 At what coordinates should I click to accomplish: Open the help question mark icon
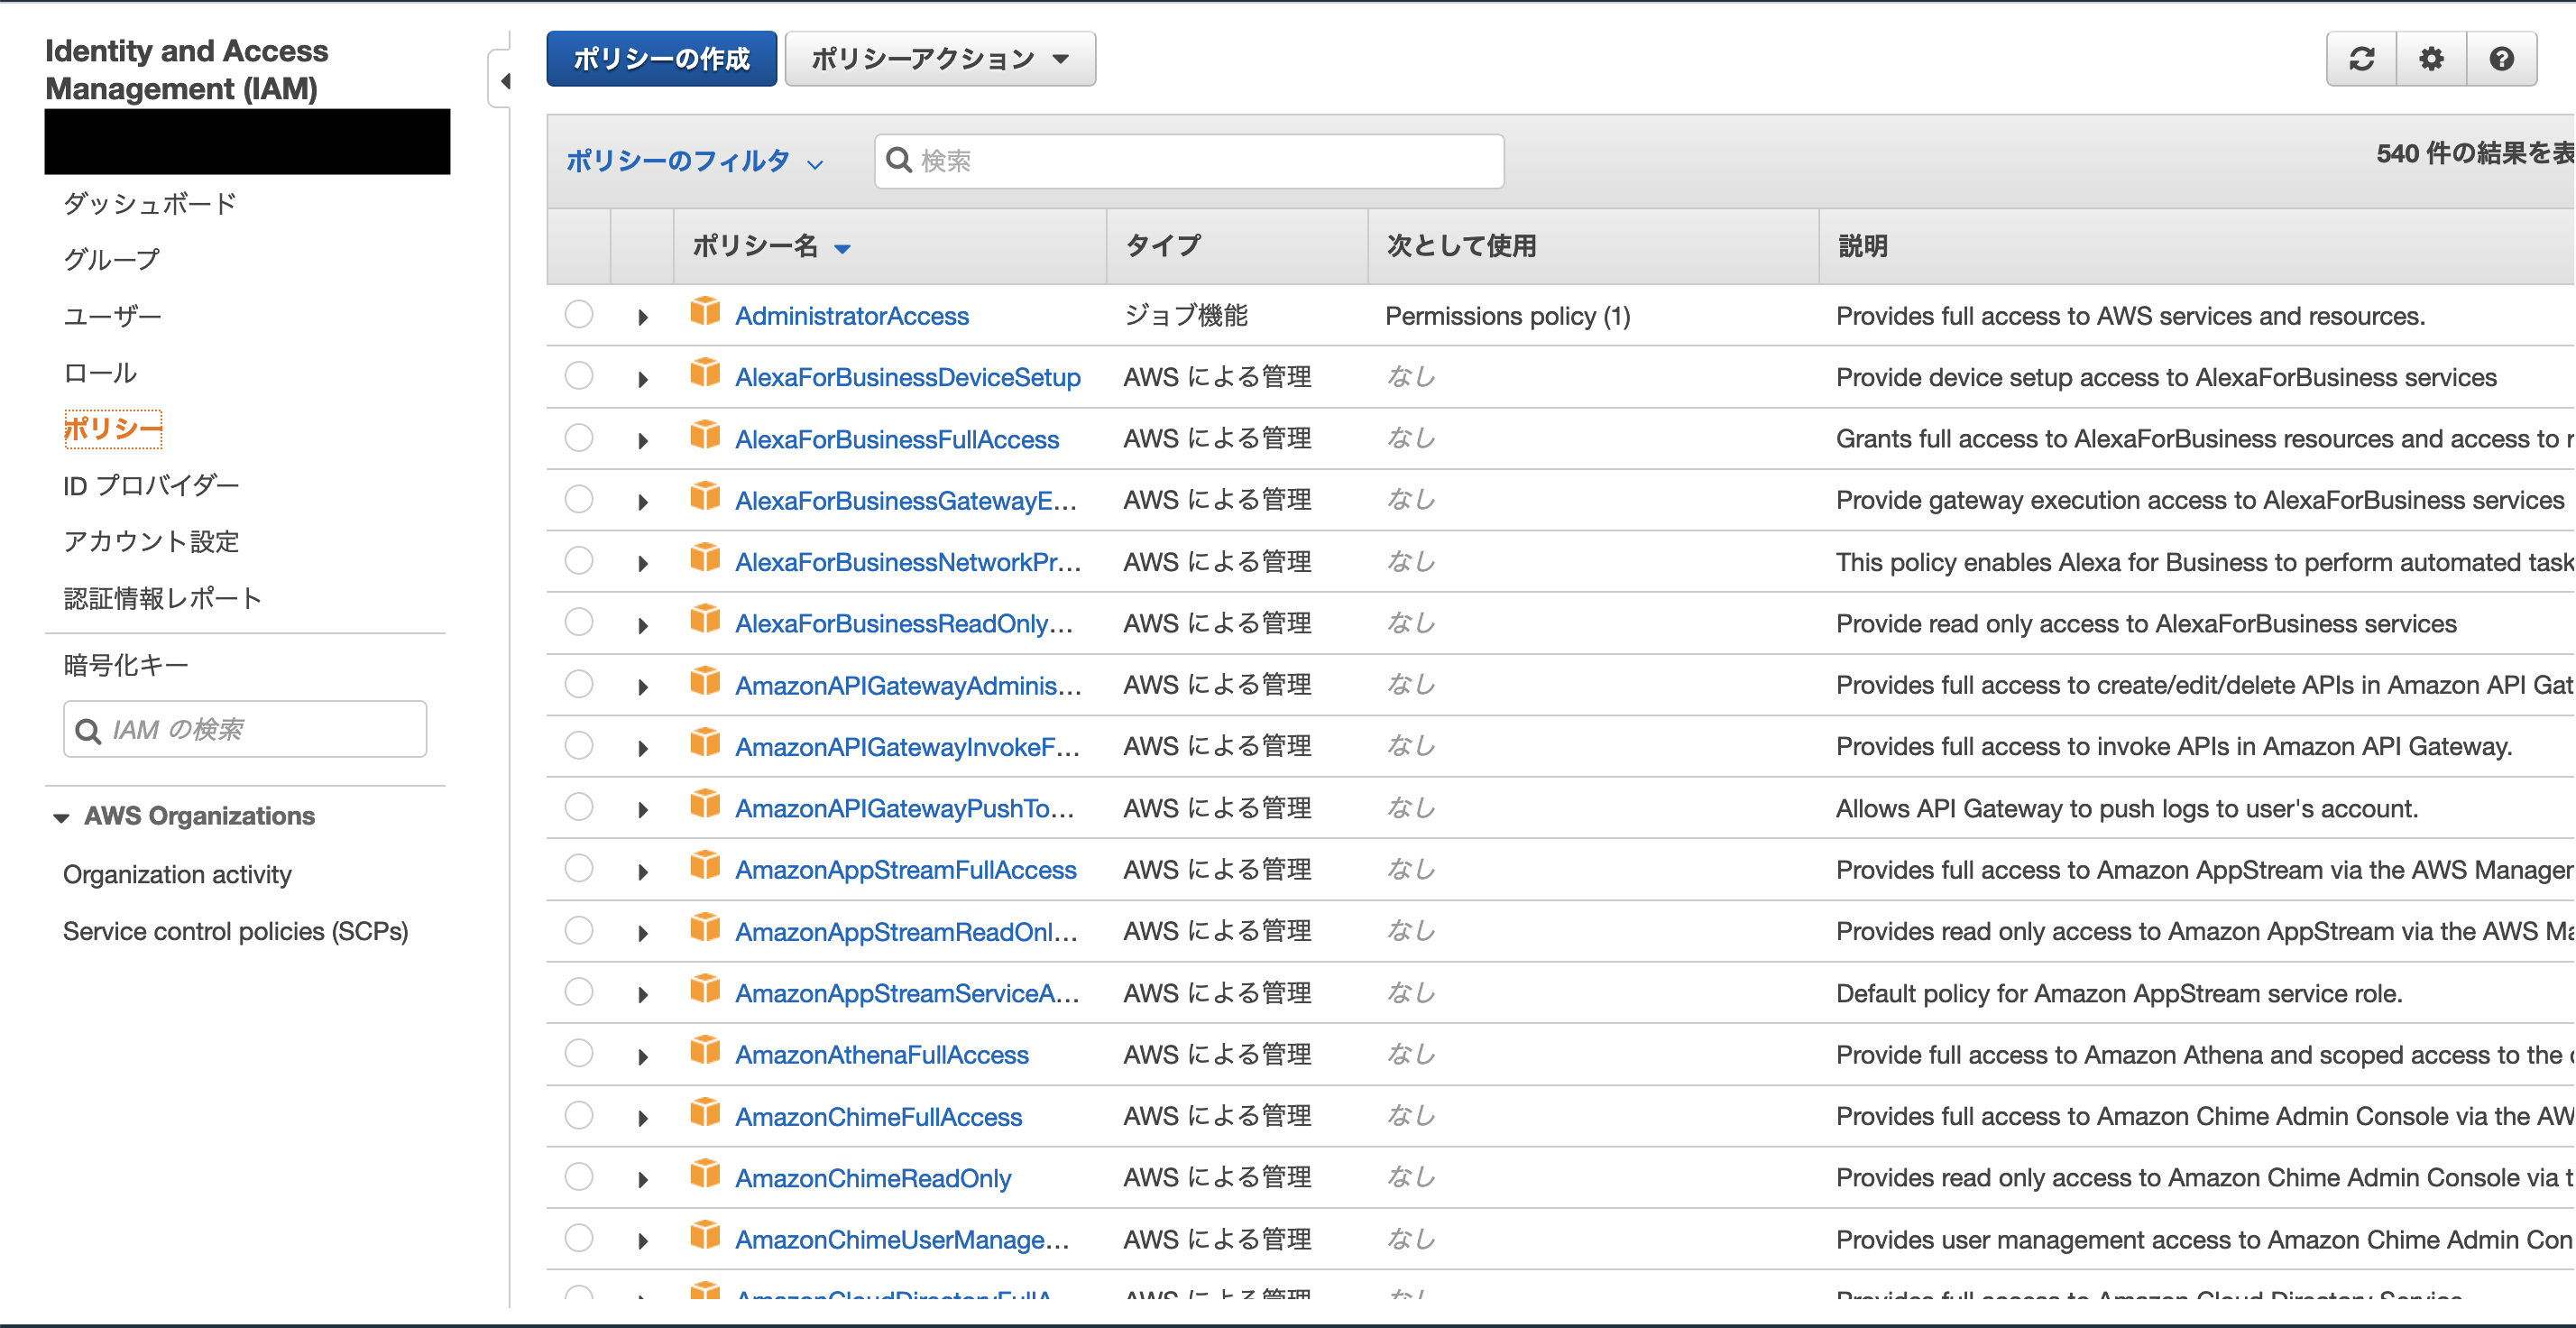(2501, 59)
